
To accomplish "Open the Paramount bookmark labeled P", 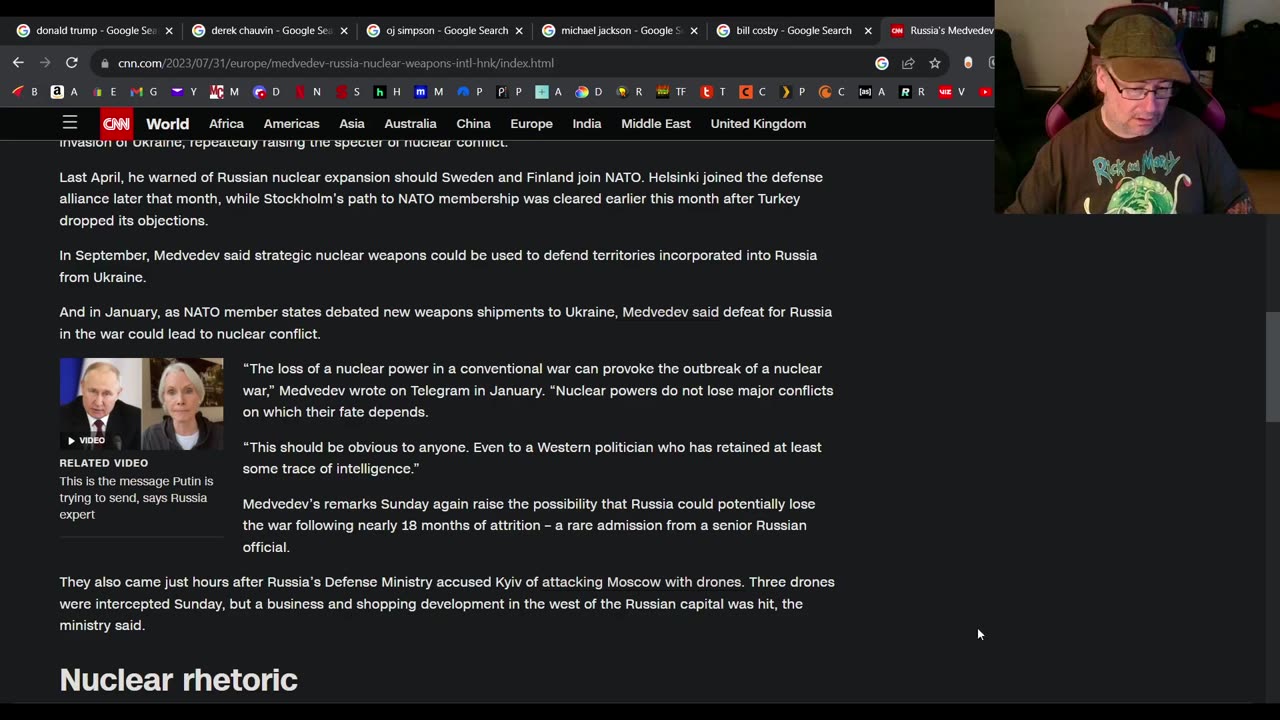I will coord(469,92).
